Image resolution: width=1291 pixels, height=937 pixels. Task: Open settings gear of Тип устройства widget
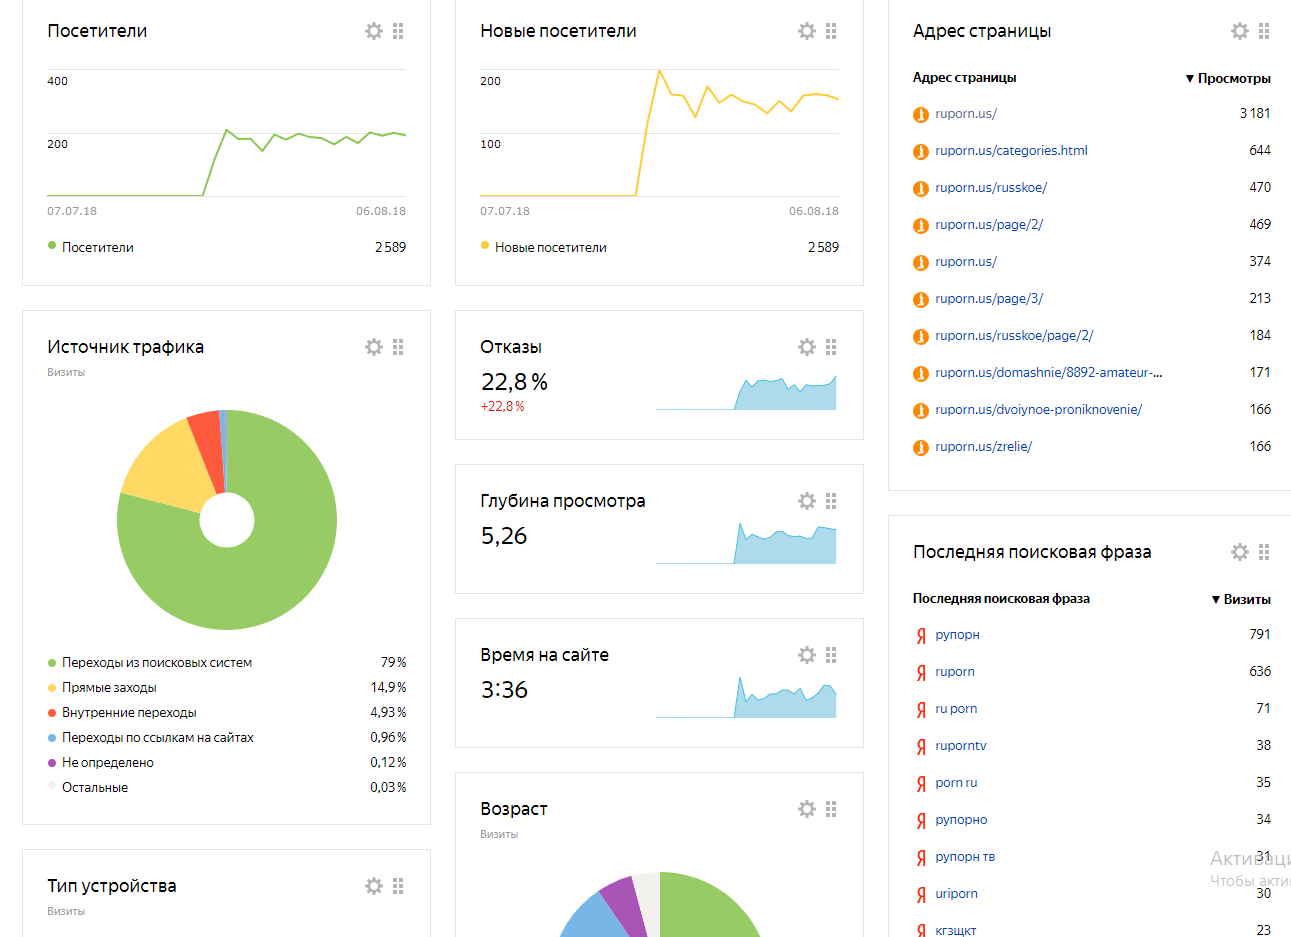tap(374, 886)
